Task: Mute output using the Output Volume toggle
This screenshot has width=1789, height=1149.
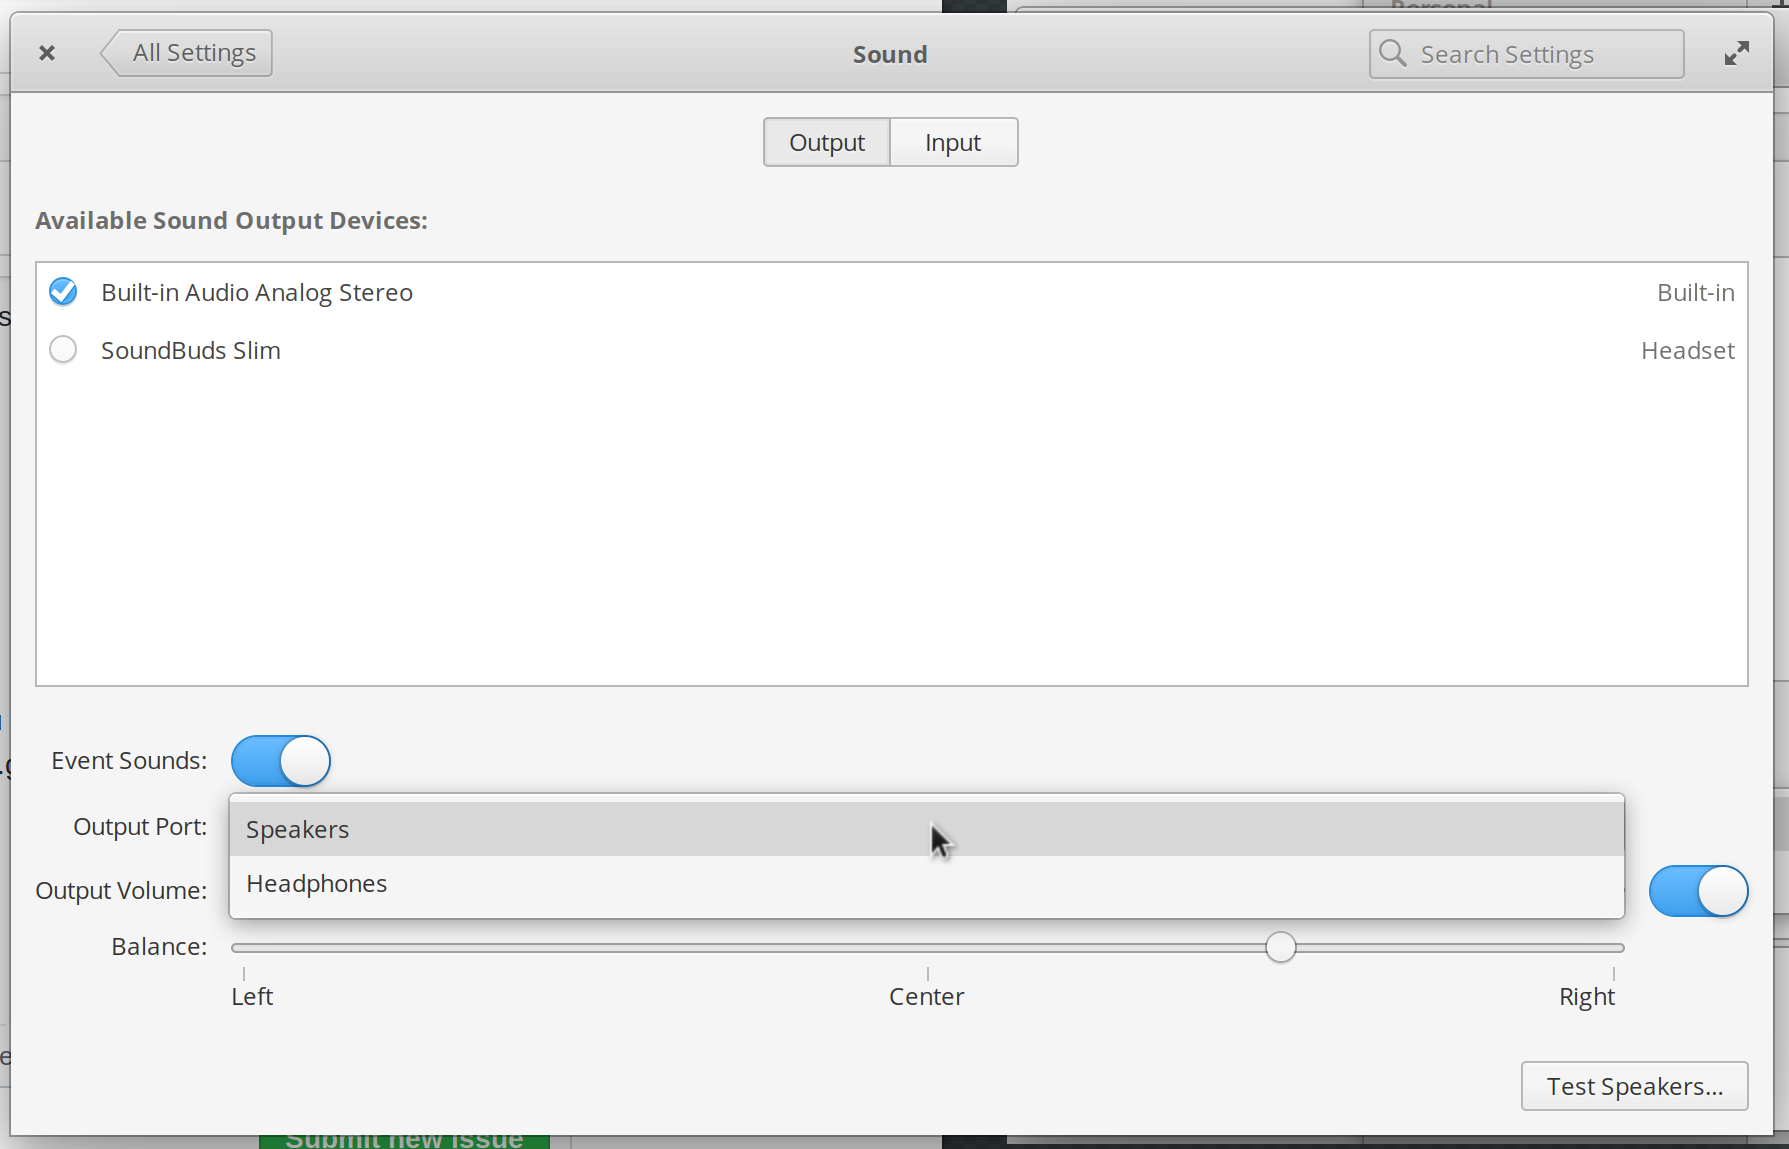Action: pos(1699,891)
